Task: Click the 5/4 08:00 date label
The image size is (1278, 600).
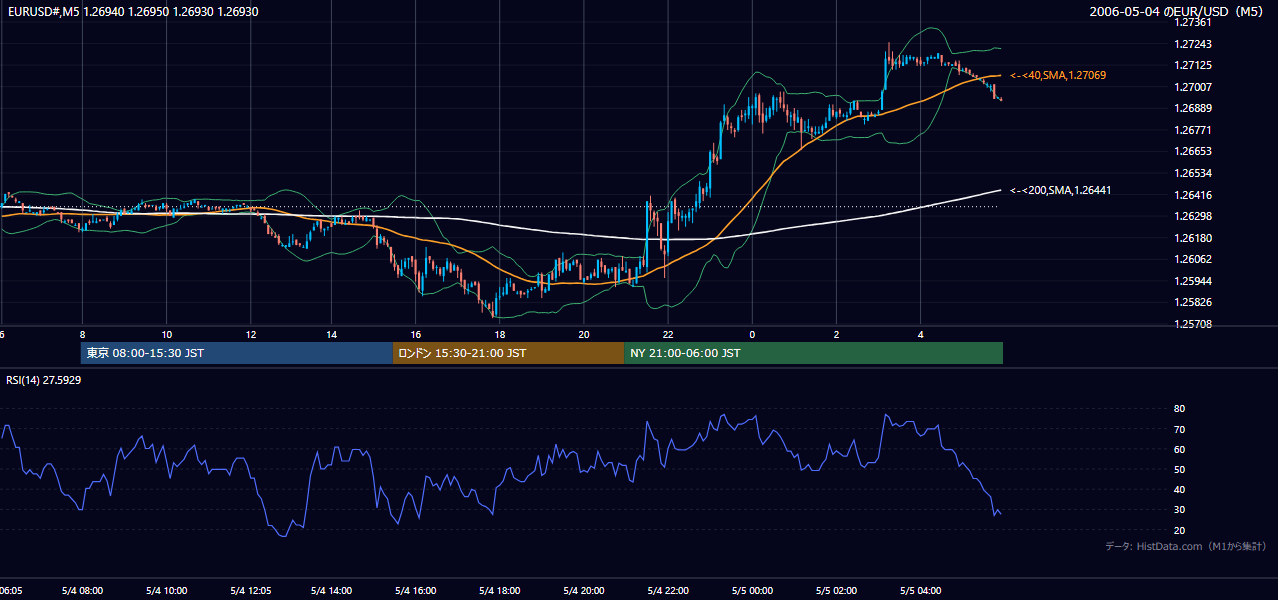Action: click(83, 591)
